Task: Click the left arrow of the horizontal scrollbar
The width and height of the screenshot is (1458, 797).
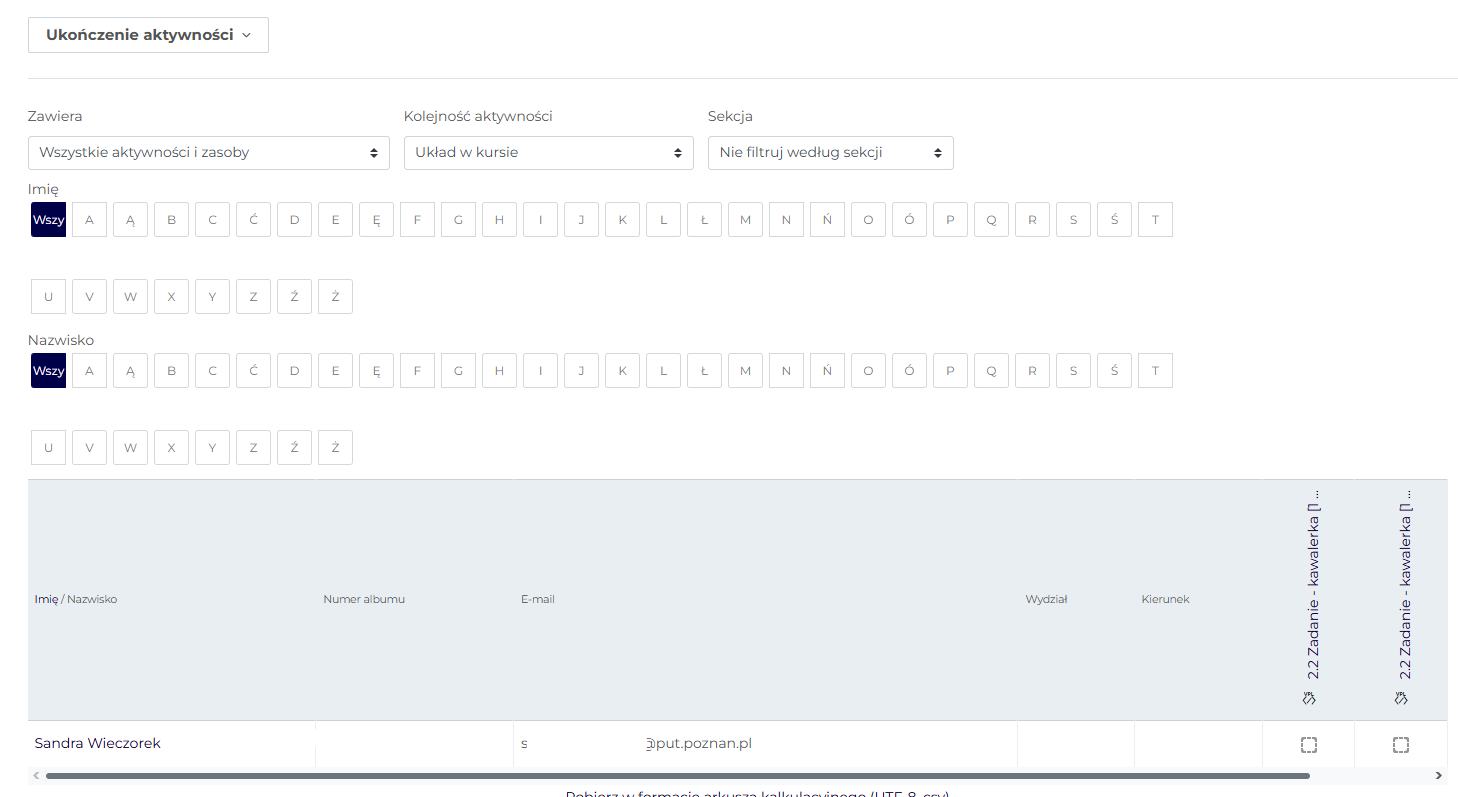Action: pos(36,775)
